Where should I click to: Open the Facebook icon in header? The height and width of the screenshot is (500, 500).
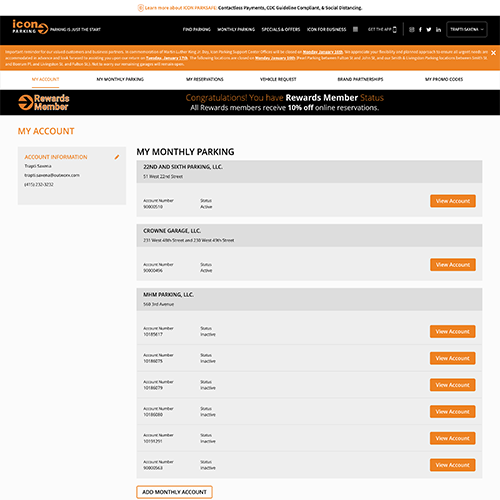(x=420, y=30)
